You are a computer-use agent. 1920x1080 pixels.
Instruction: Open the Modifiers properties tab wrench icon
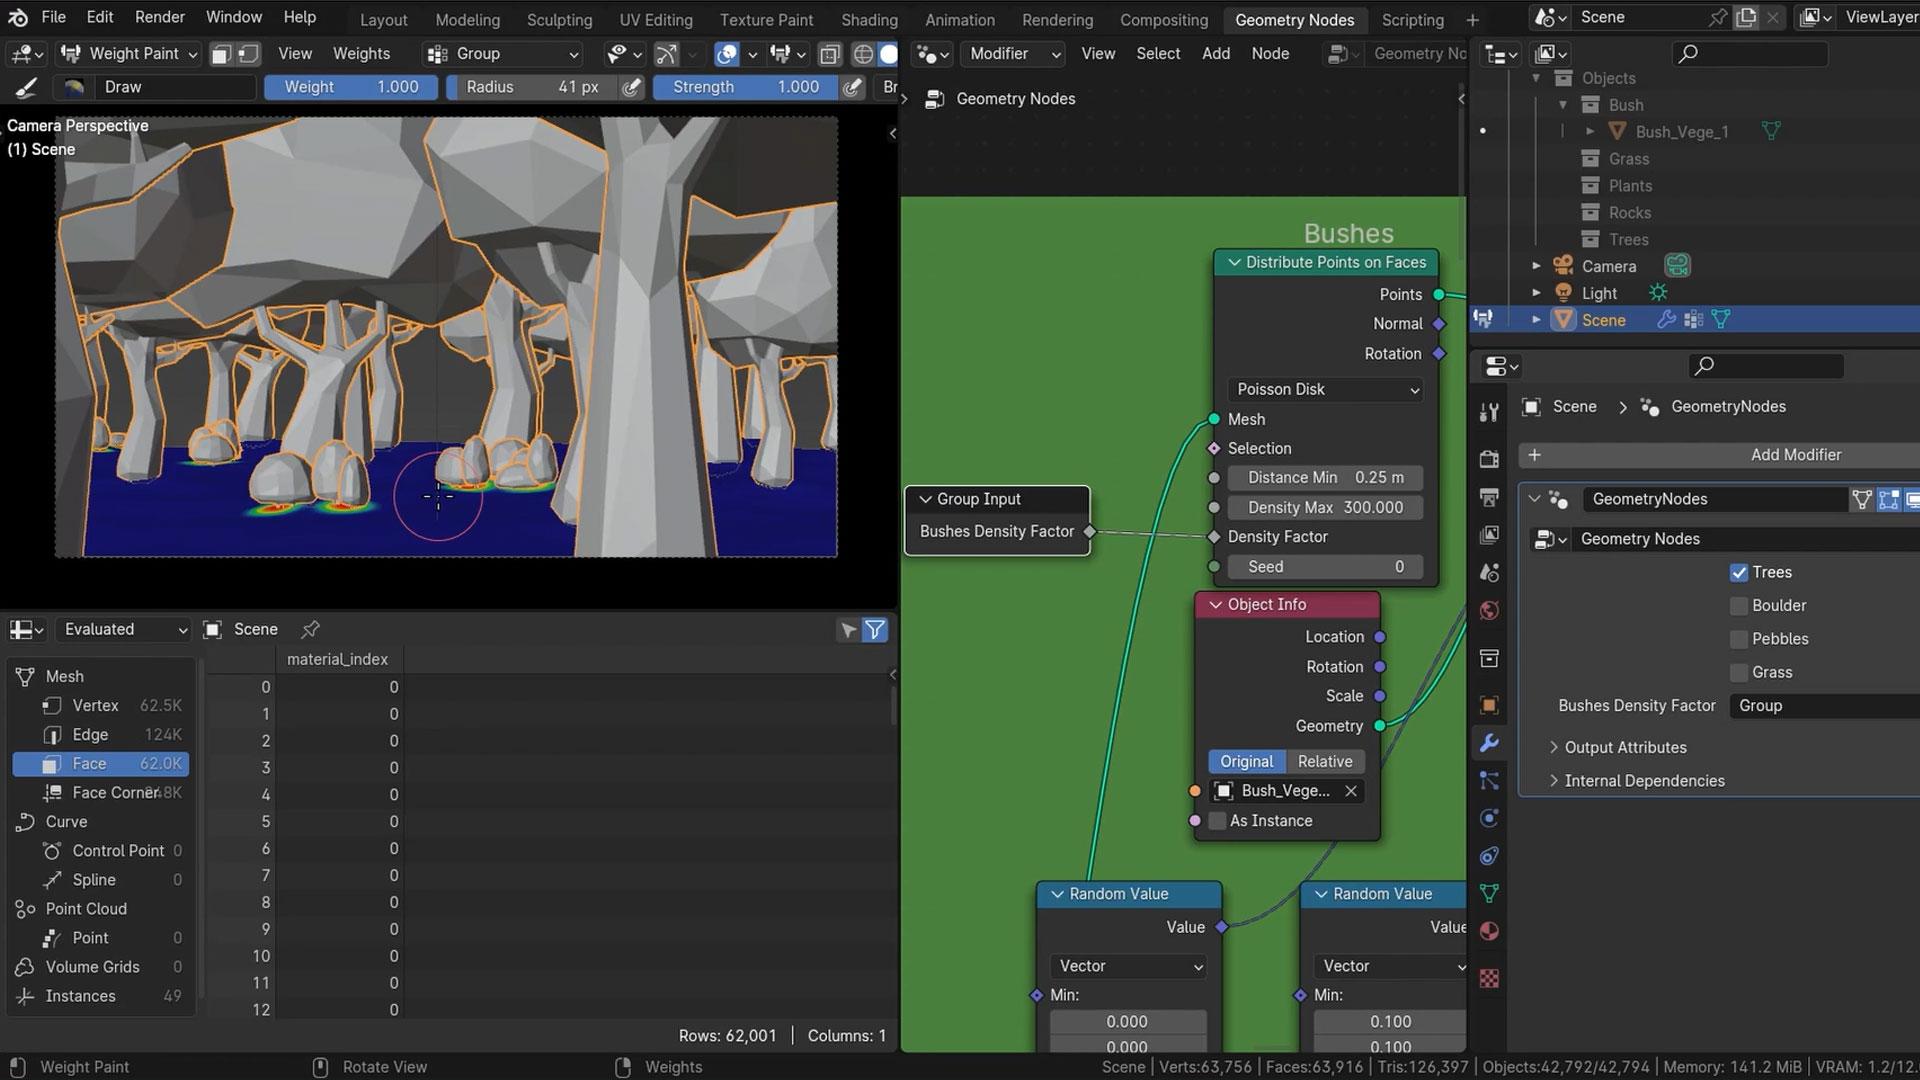(1489, 743)
